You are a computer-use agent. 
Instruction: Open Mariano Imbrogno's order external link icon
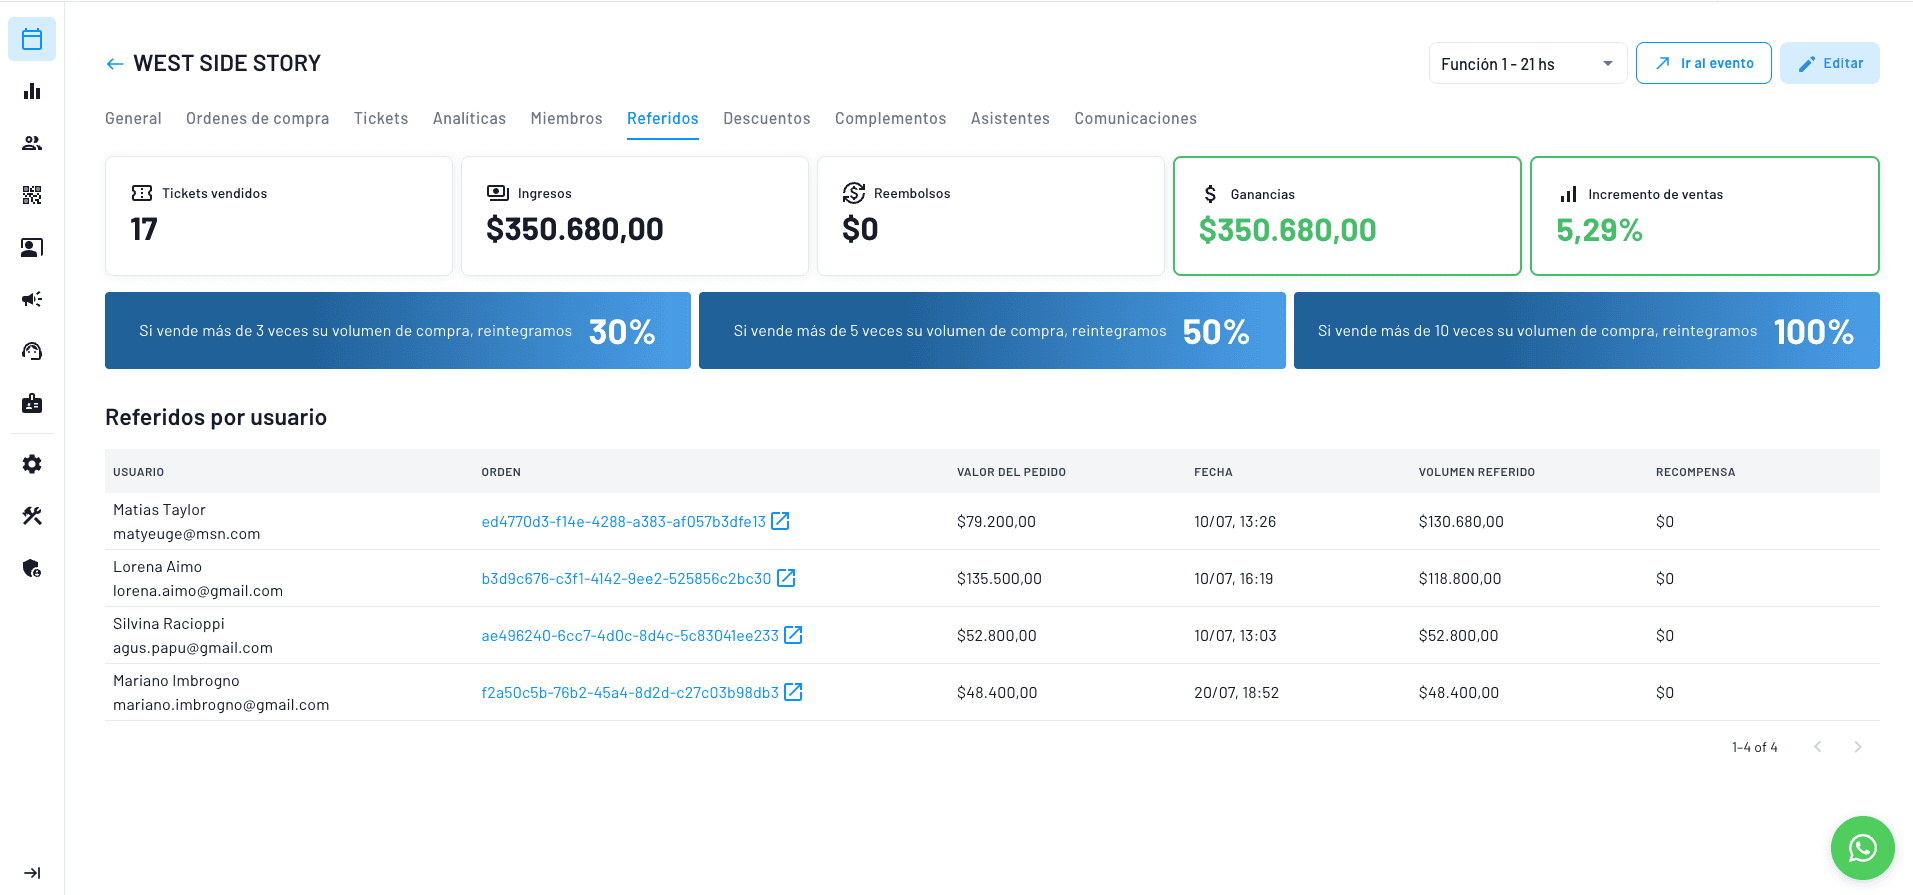click(x=793, y=692)
